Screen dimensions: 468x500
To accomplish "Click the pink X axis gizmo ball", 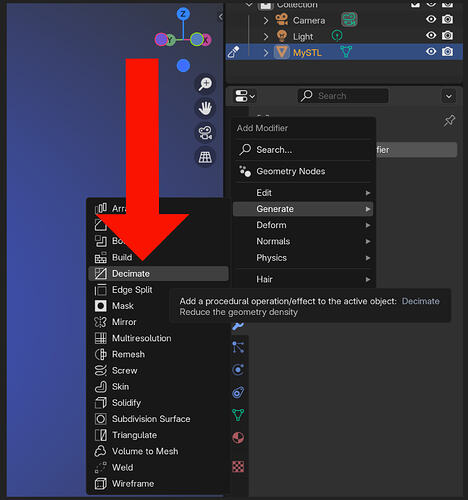I will (206, 40).
